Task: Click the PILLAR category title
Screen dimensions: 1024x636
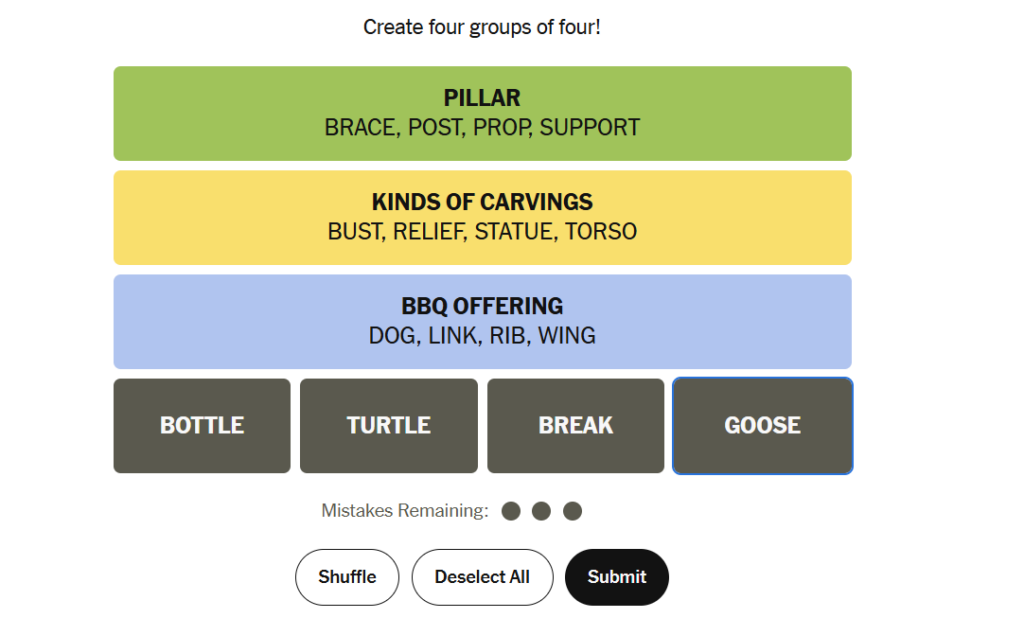Action: [x=482, y=98]
